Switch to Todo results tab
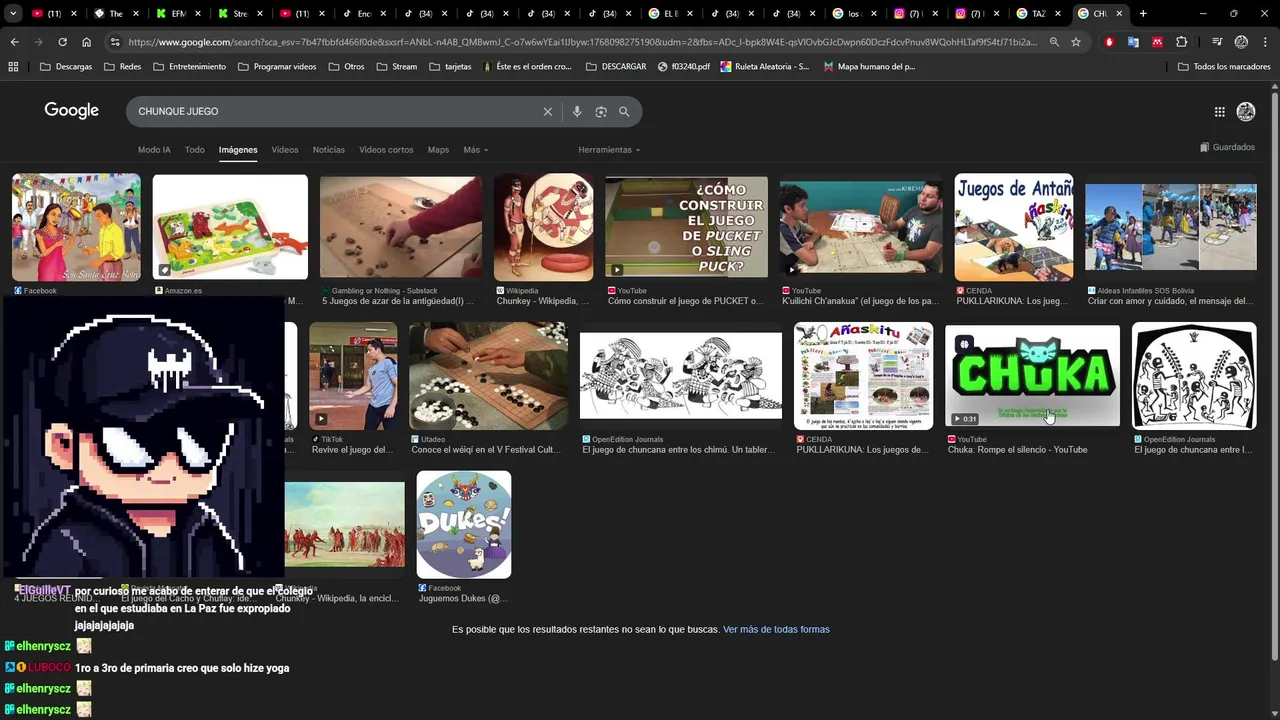The width and height of the screenshot is (1280, 720). point(195,150)
